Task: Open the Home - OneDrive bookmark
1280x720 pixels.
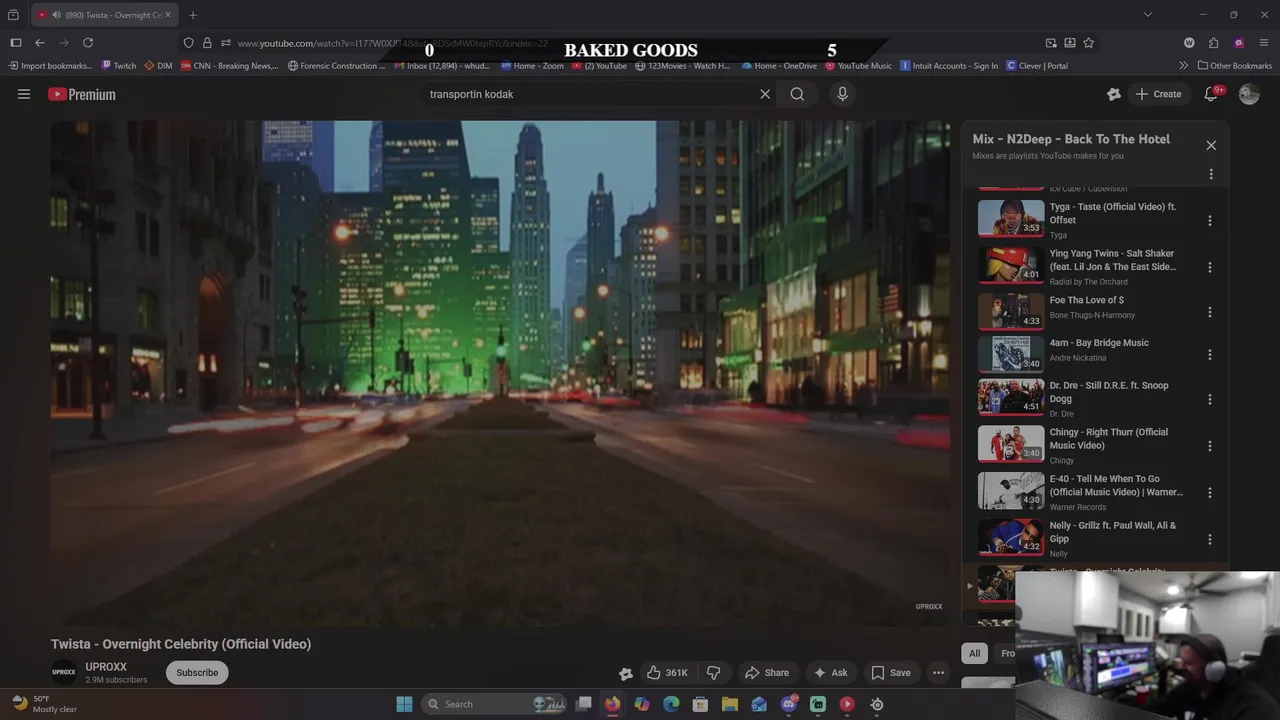Action: 779,66
